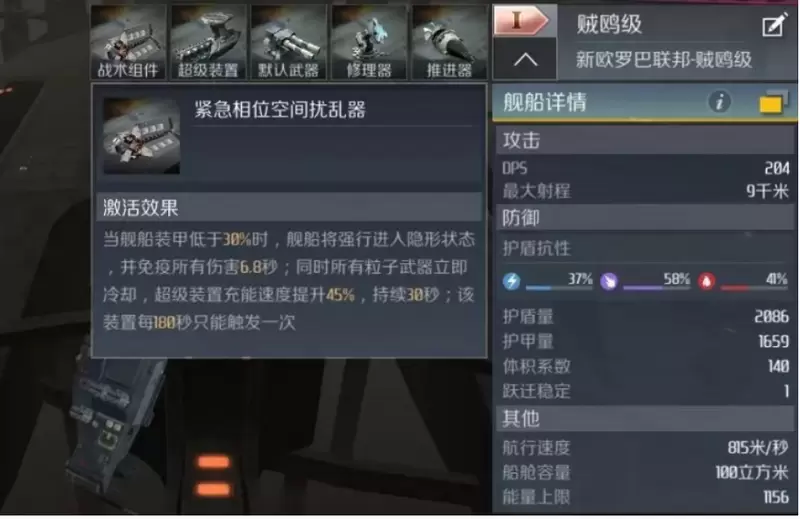Open the 舰船详情 info icon

719,102
